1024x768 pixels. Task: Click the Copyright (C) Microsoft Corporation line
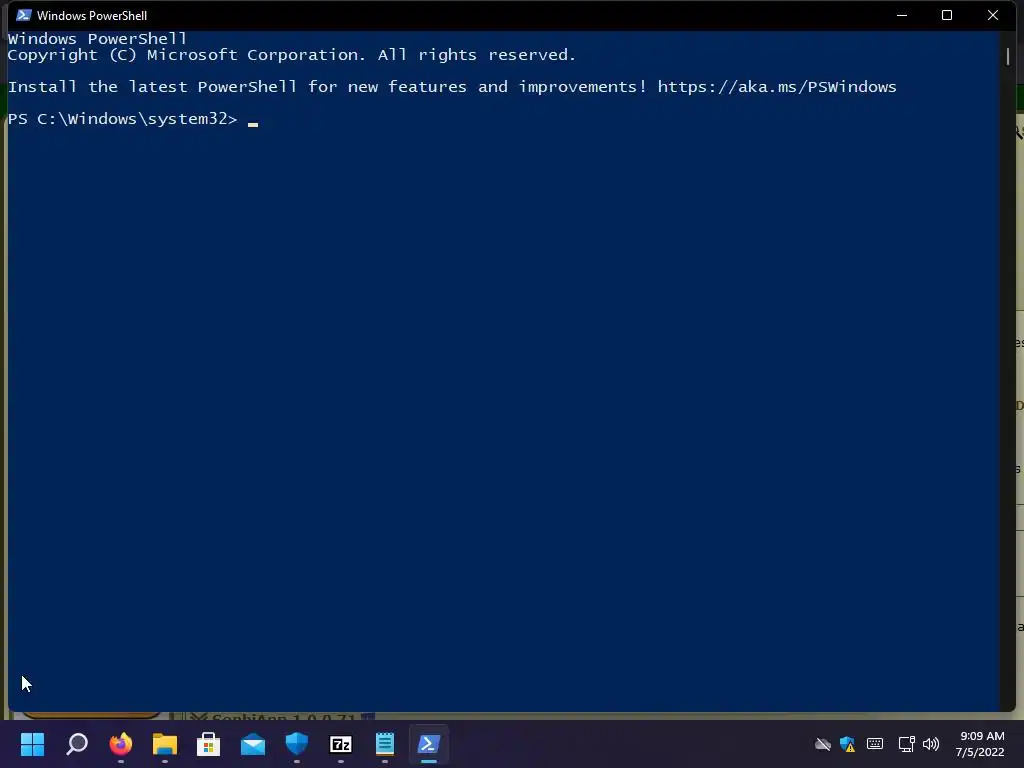pyautogui.click(x=292, y=55)
